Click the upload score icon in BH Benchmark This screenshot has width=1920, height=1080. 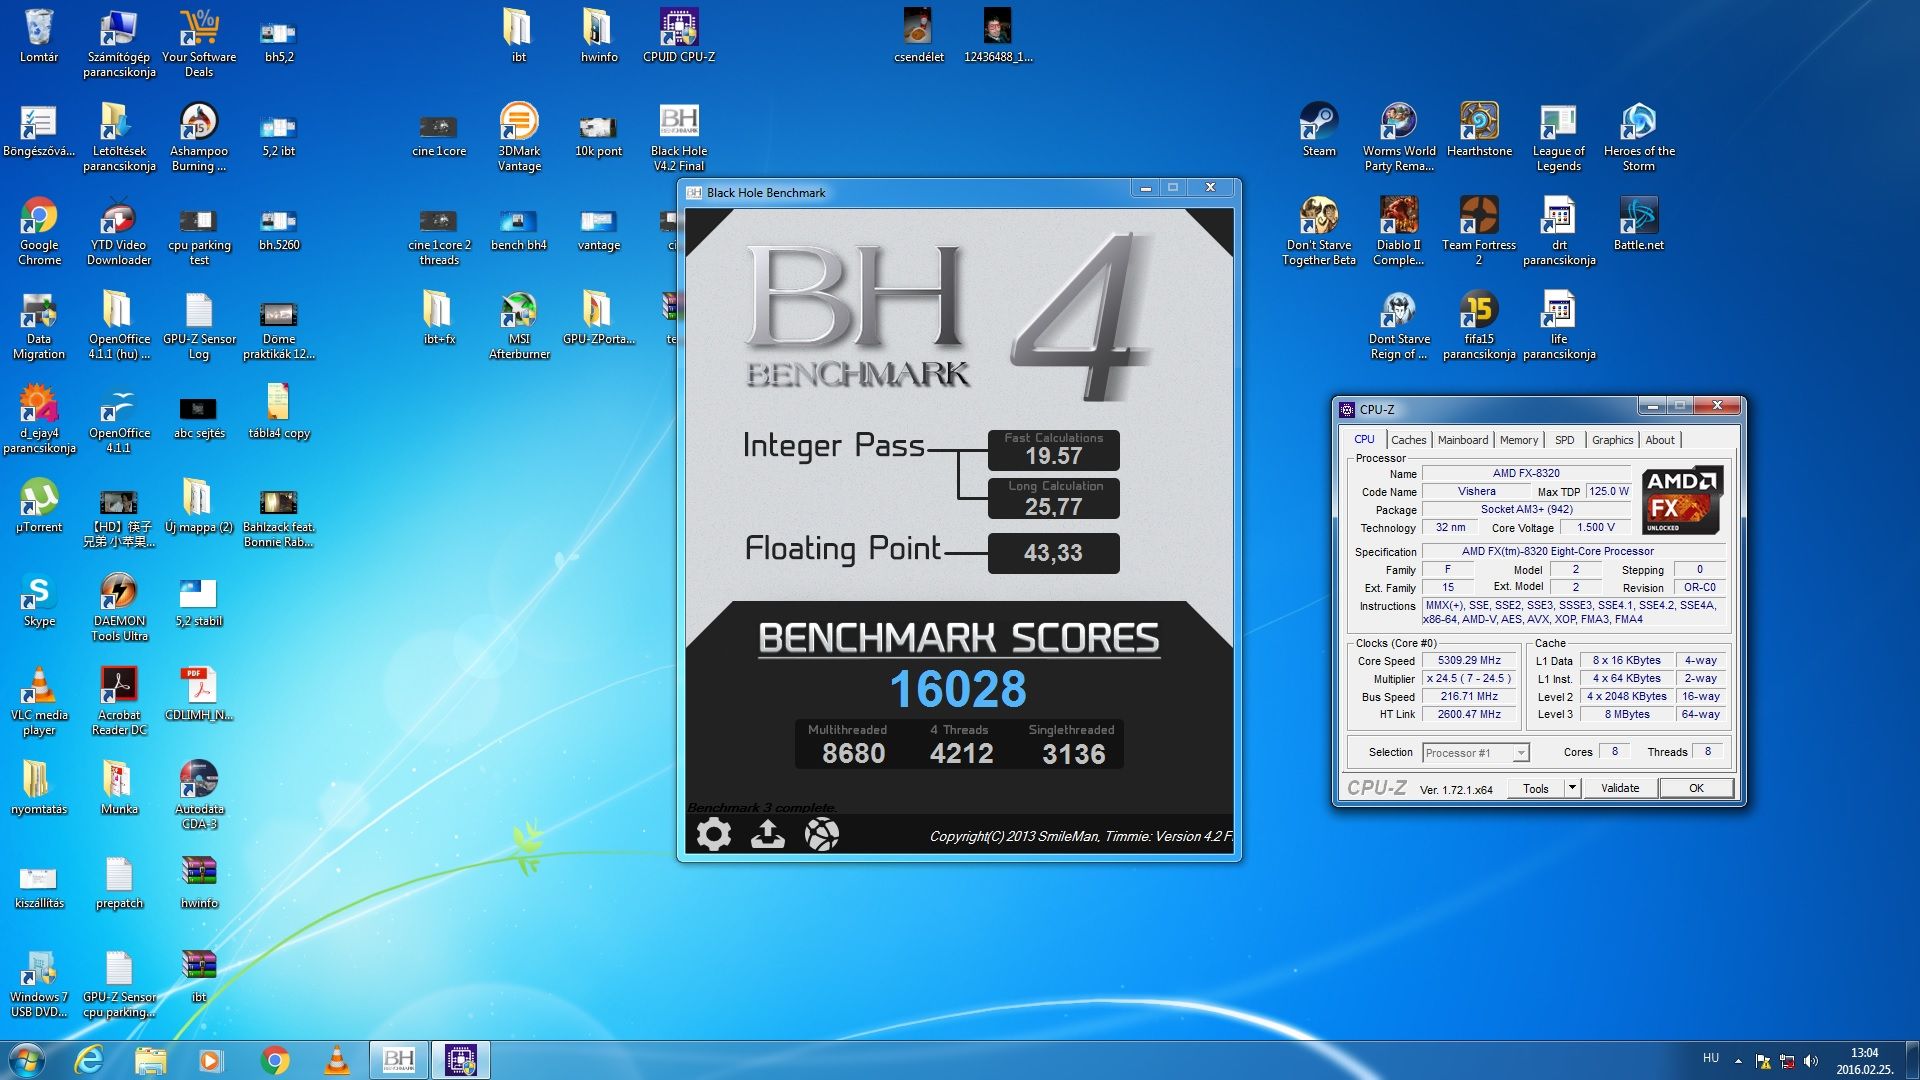[x=767, y=834]
